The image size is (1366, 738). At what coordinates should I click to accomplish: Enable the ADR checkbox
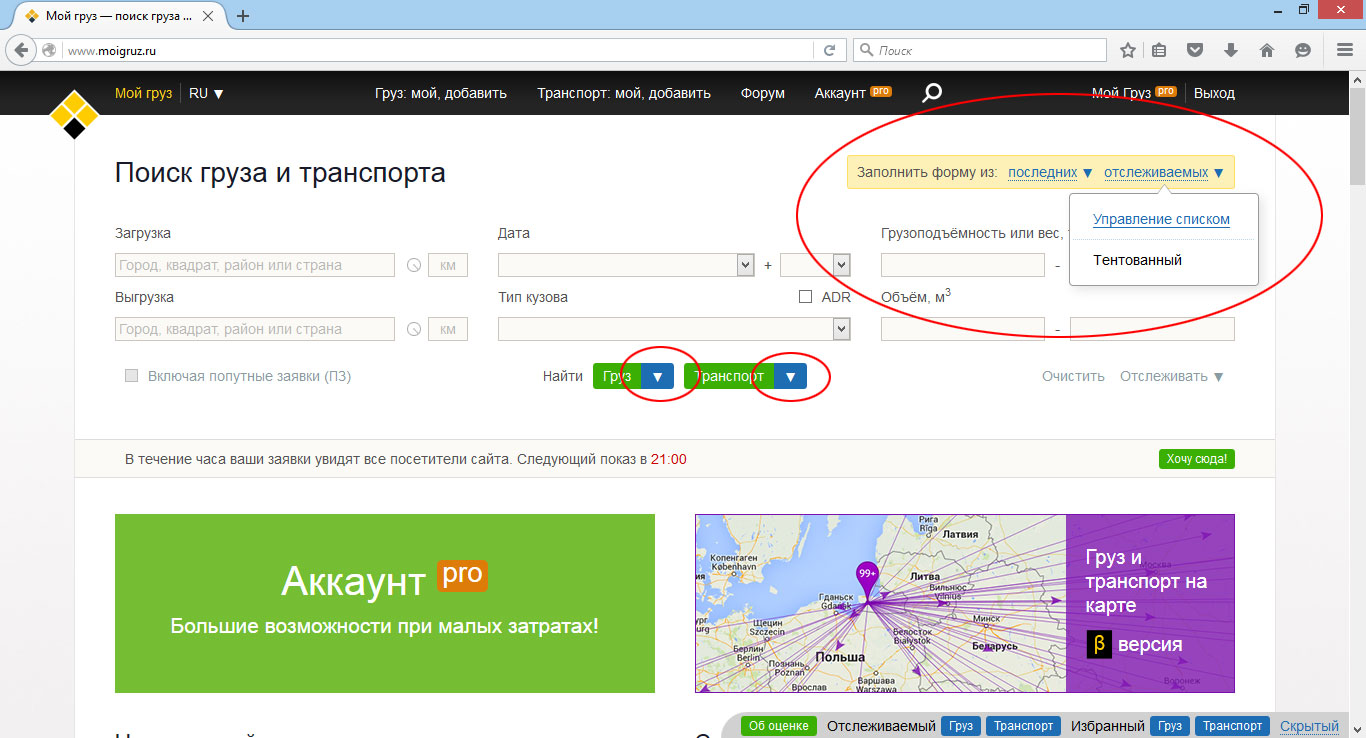[806, 297]
